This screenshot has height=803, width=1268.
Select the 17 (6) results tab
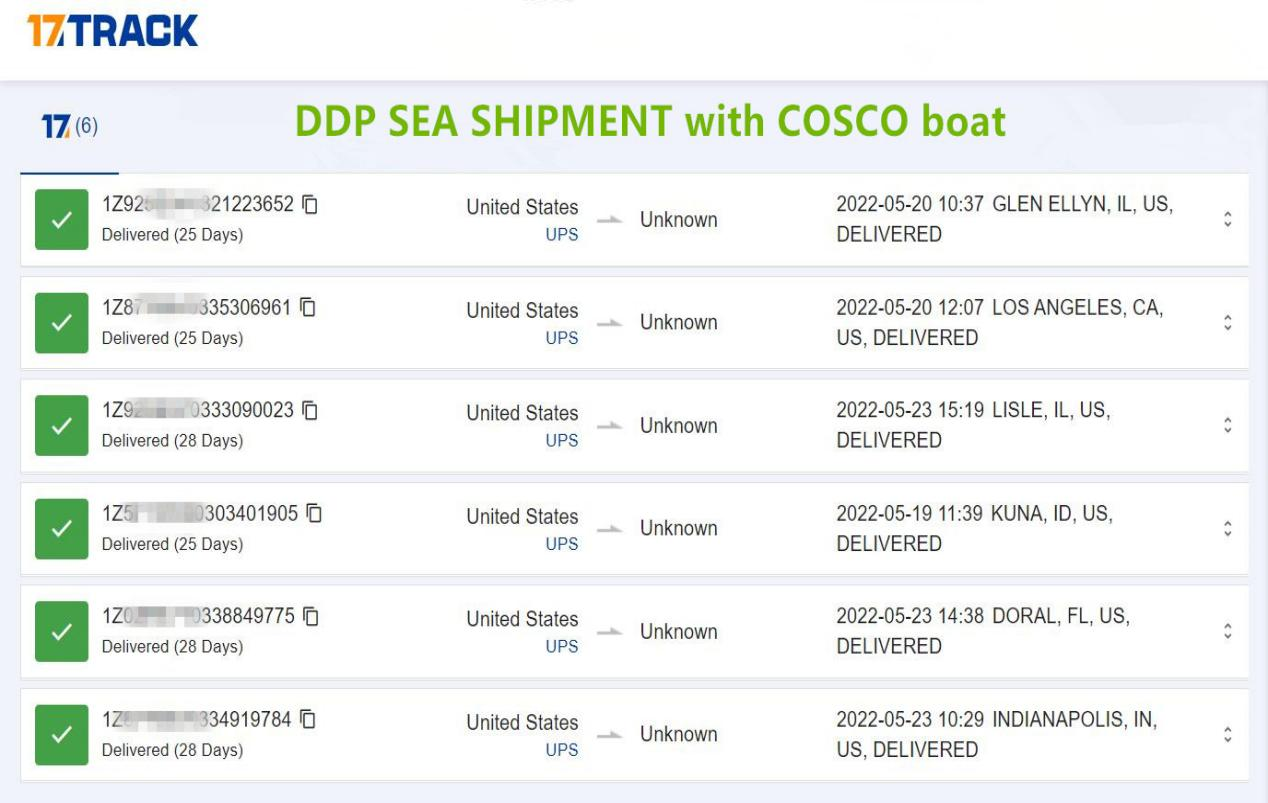coord(69,127)
